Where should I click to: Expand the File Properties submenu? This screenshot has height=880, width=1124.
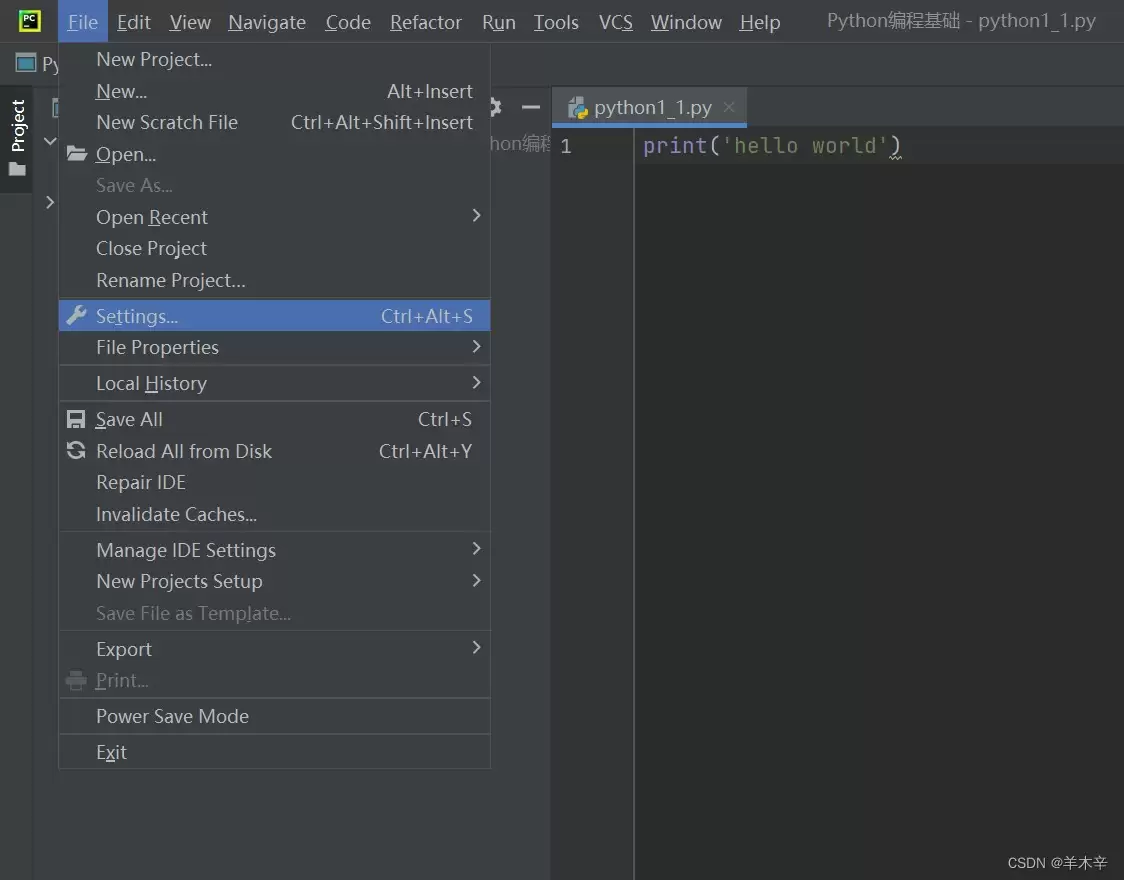click(x=275, y=348)
